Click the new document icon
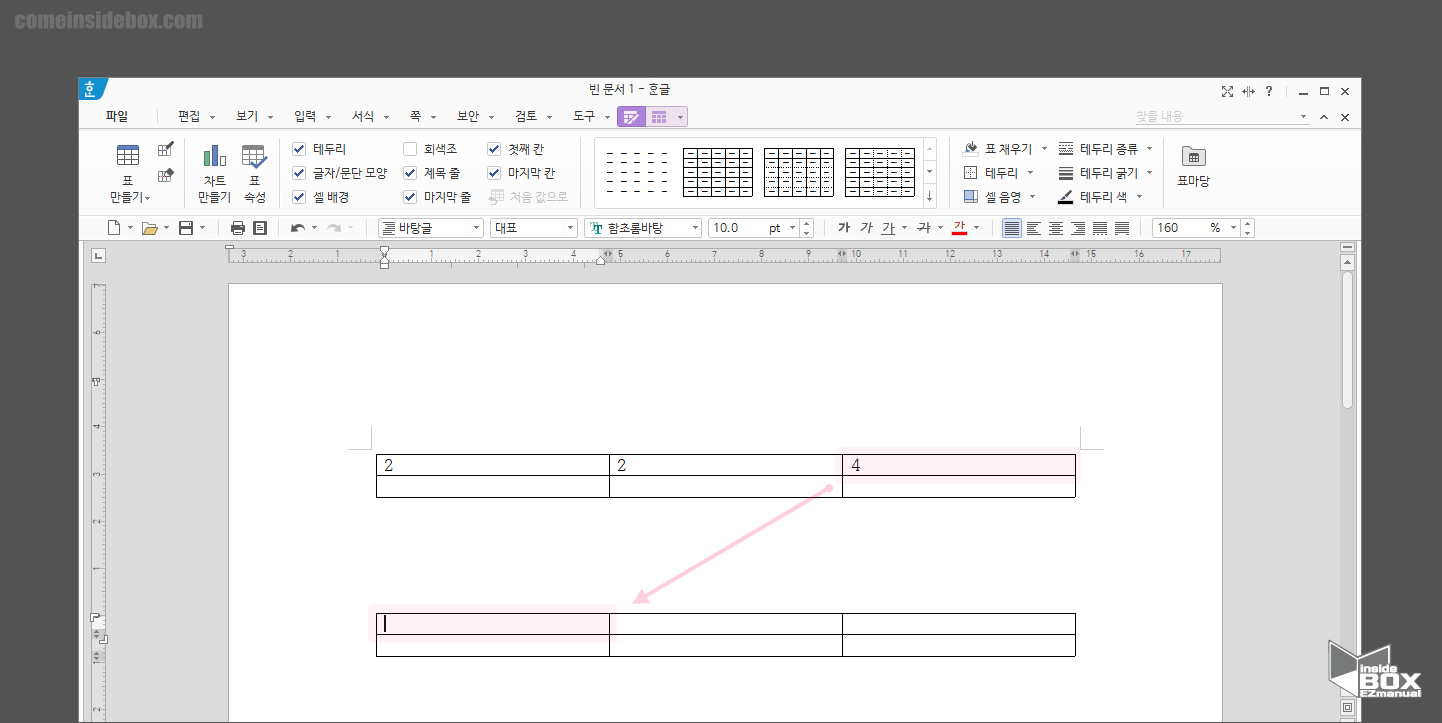 [x=114, y=228]
